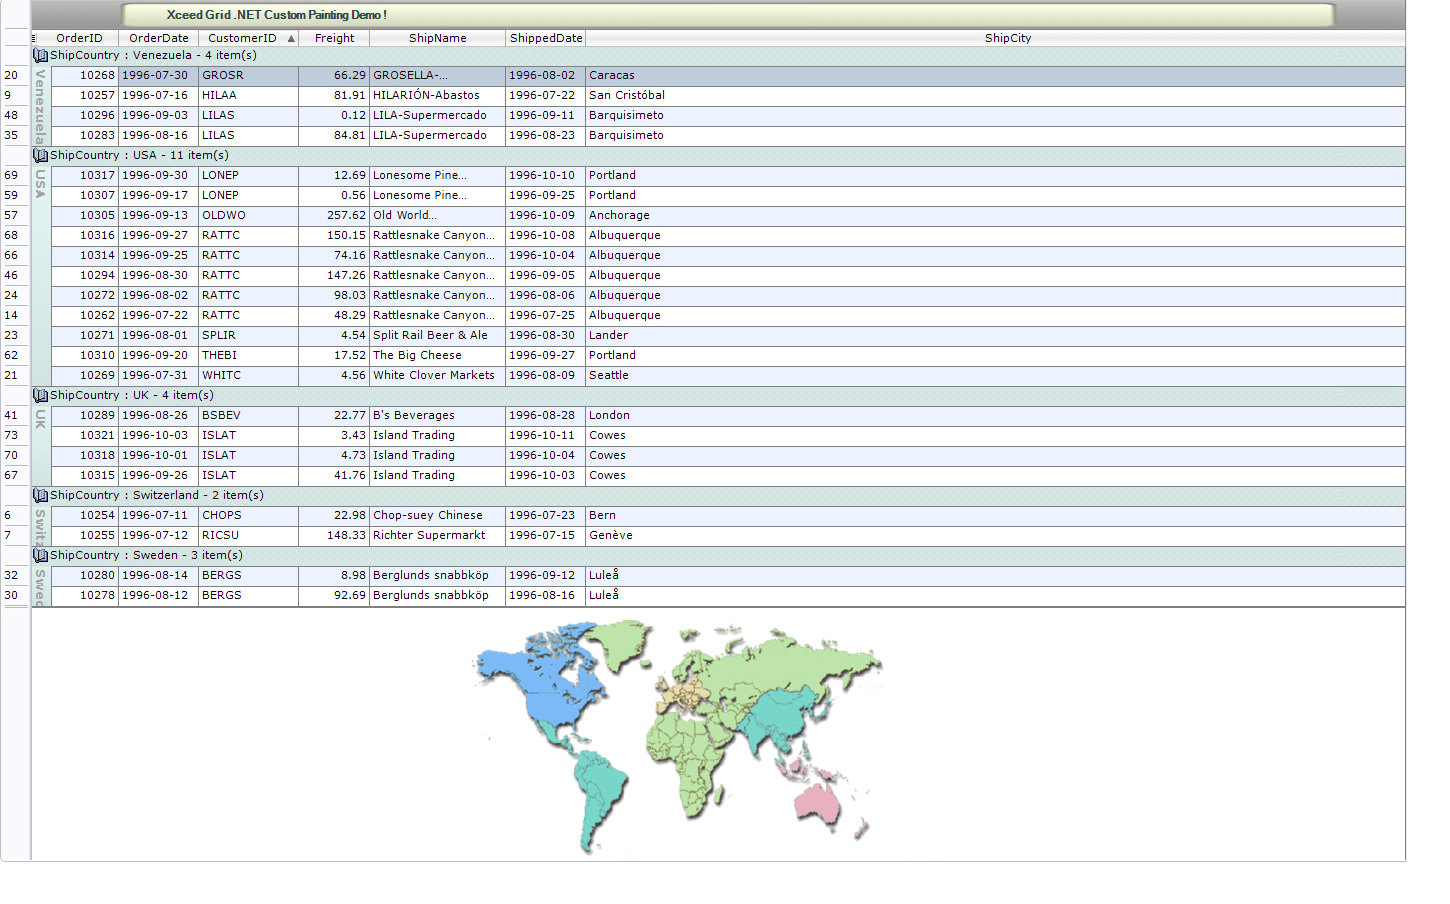Sort by the OrderID column header
This screenshot has height=904, width=1450.
[79, 38]
